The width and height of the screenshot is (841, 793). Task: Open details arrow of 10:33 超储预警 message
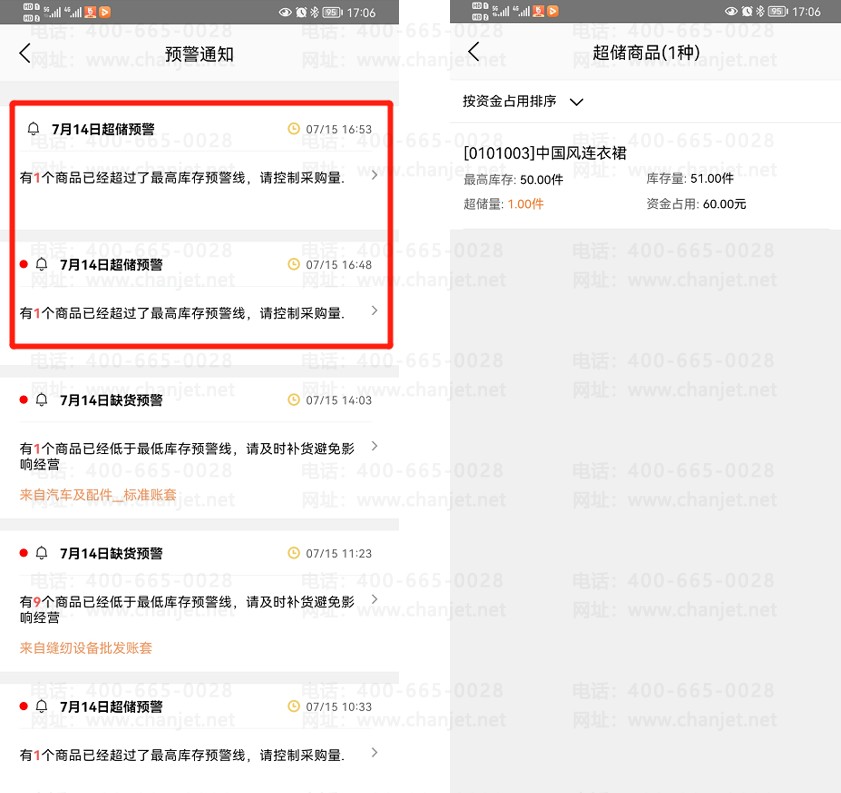(374, 753)
